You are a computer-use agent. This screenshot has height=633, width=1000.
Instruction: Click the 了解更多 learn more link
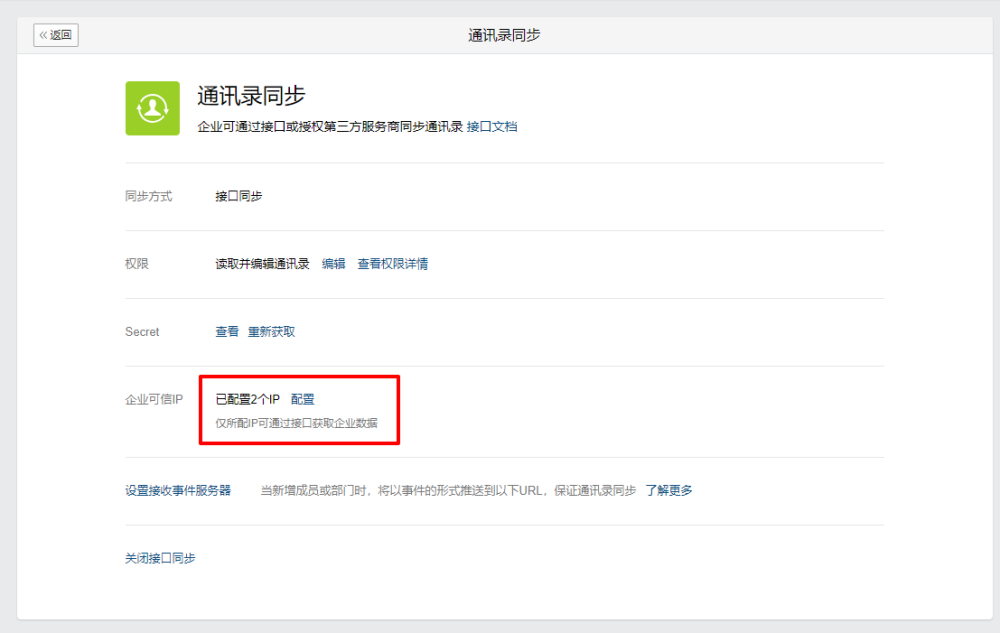pos(669,490)
